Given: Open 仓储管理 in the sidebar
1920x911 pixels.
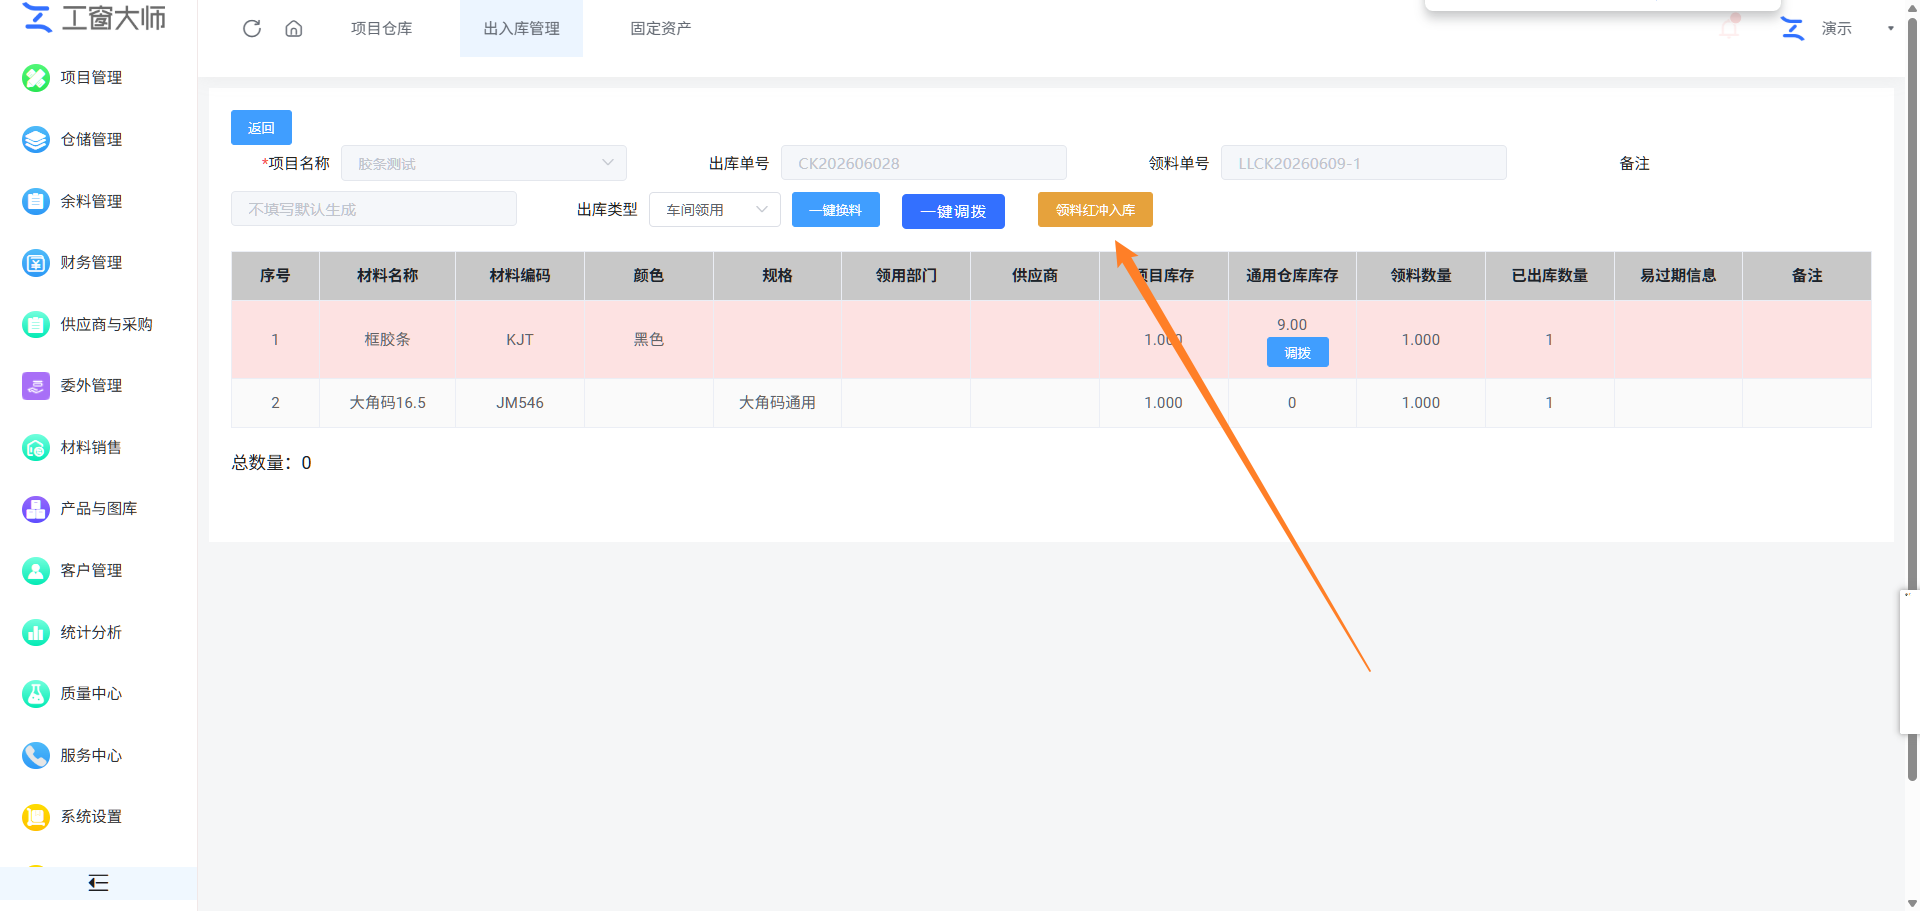Looking at the screenshot, I should (91, 140).
